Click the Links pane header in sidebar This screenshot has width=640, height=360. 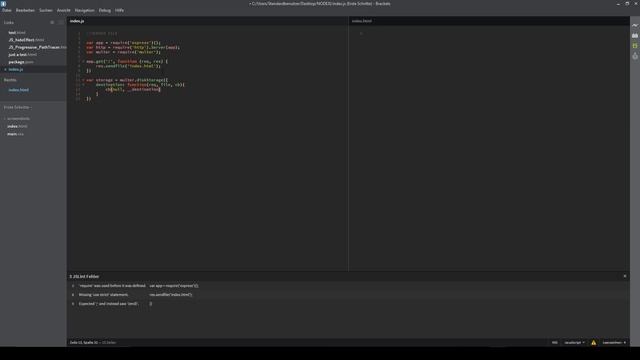tap(9, 22)
